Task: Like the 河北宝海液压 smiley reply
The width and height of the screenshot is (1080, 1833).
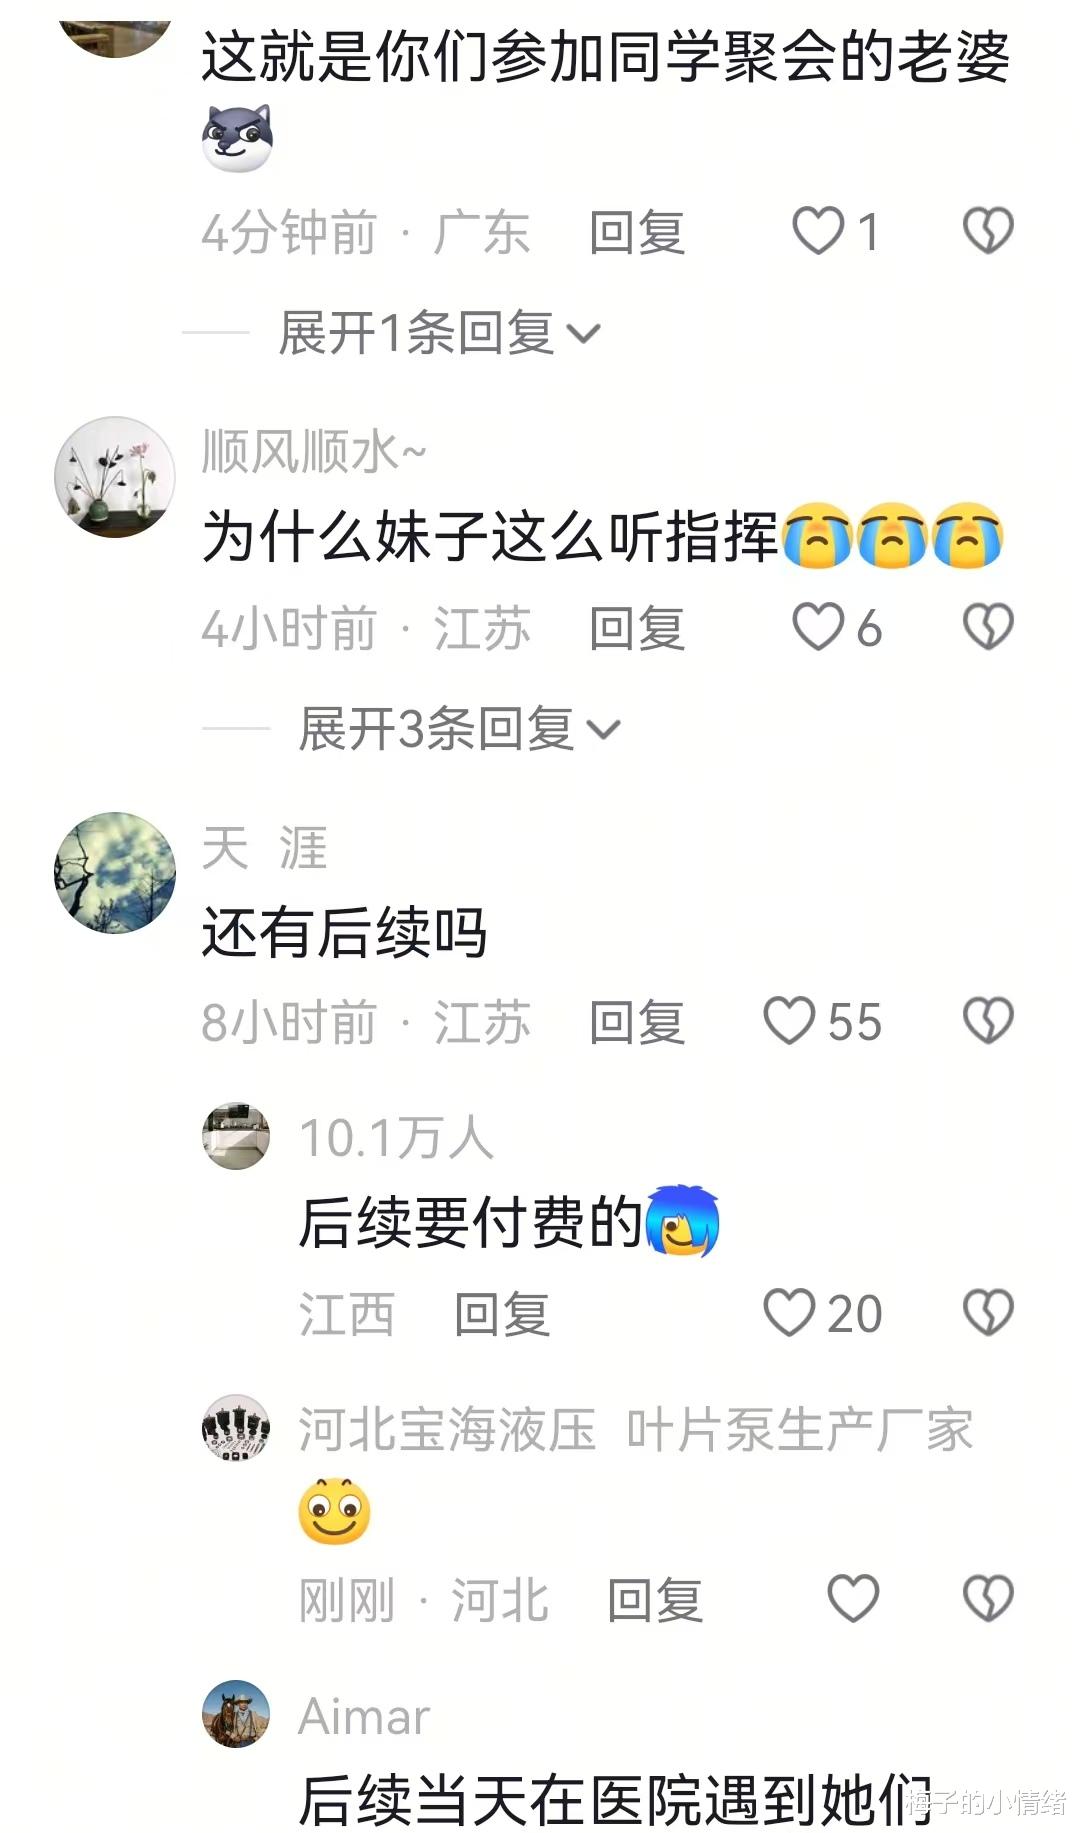Action: pyautogui.click(x=853, y=1598)
